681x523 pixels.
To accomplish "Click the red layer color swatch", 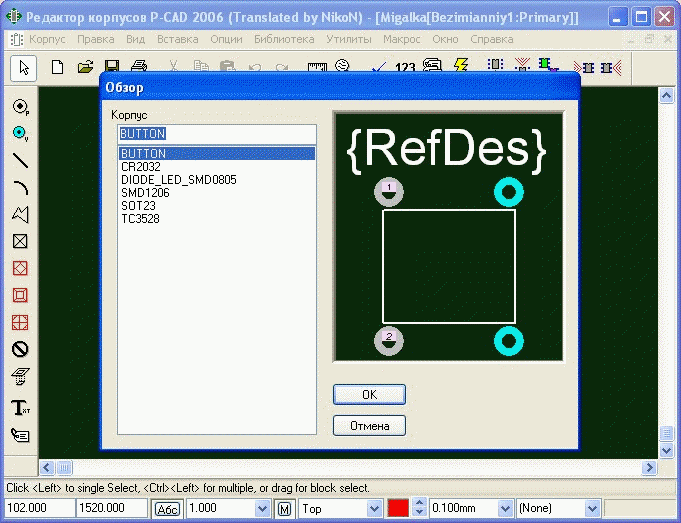I will click(398, 509).
